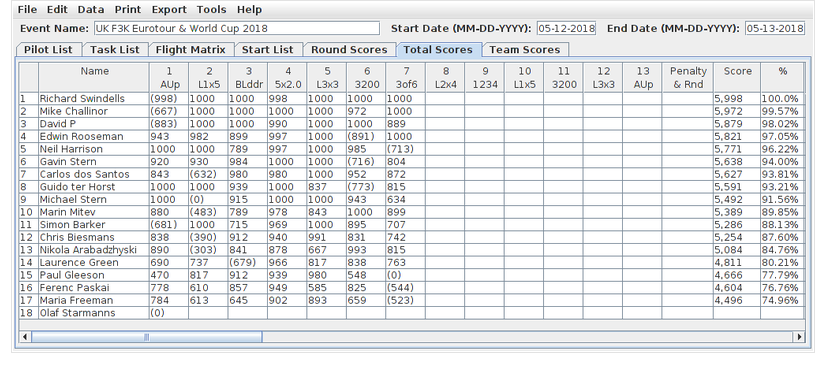Viewport: 832px width, 369px height.
Task: Click Neil Harrison's round 7 score (713)
Action: point(405,149)
